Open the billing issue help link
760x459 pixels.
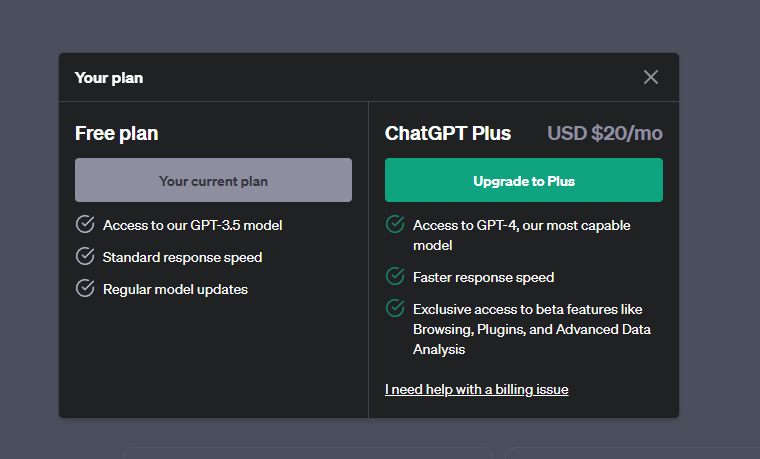476,389
